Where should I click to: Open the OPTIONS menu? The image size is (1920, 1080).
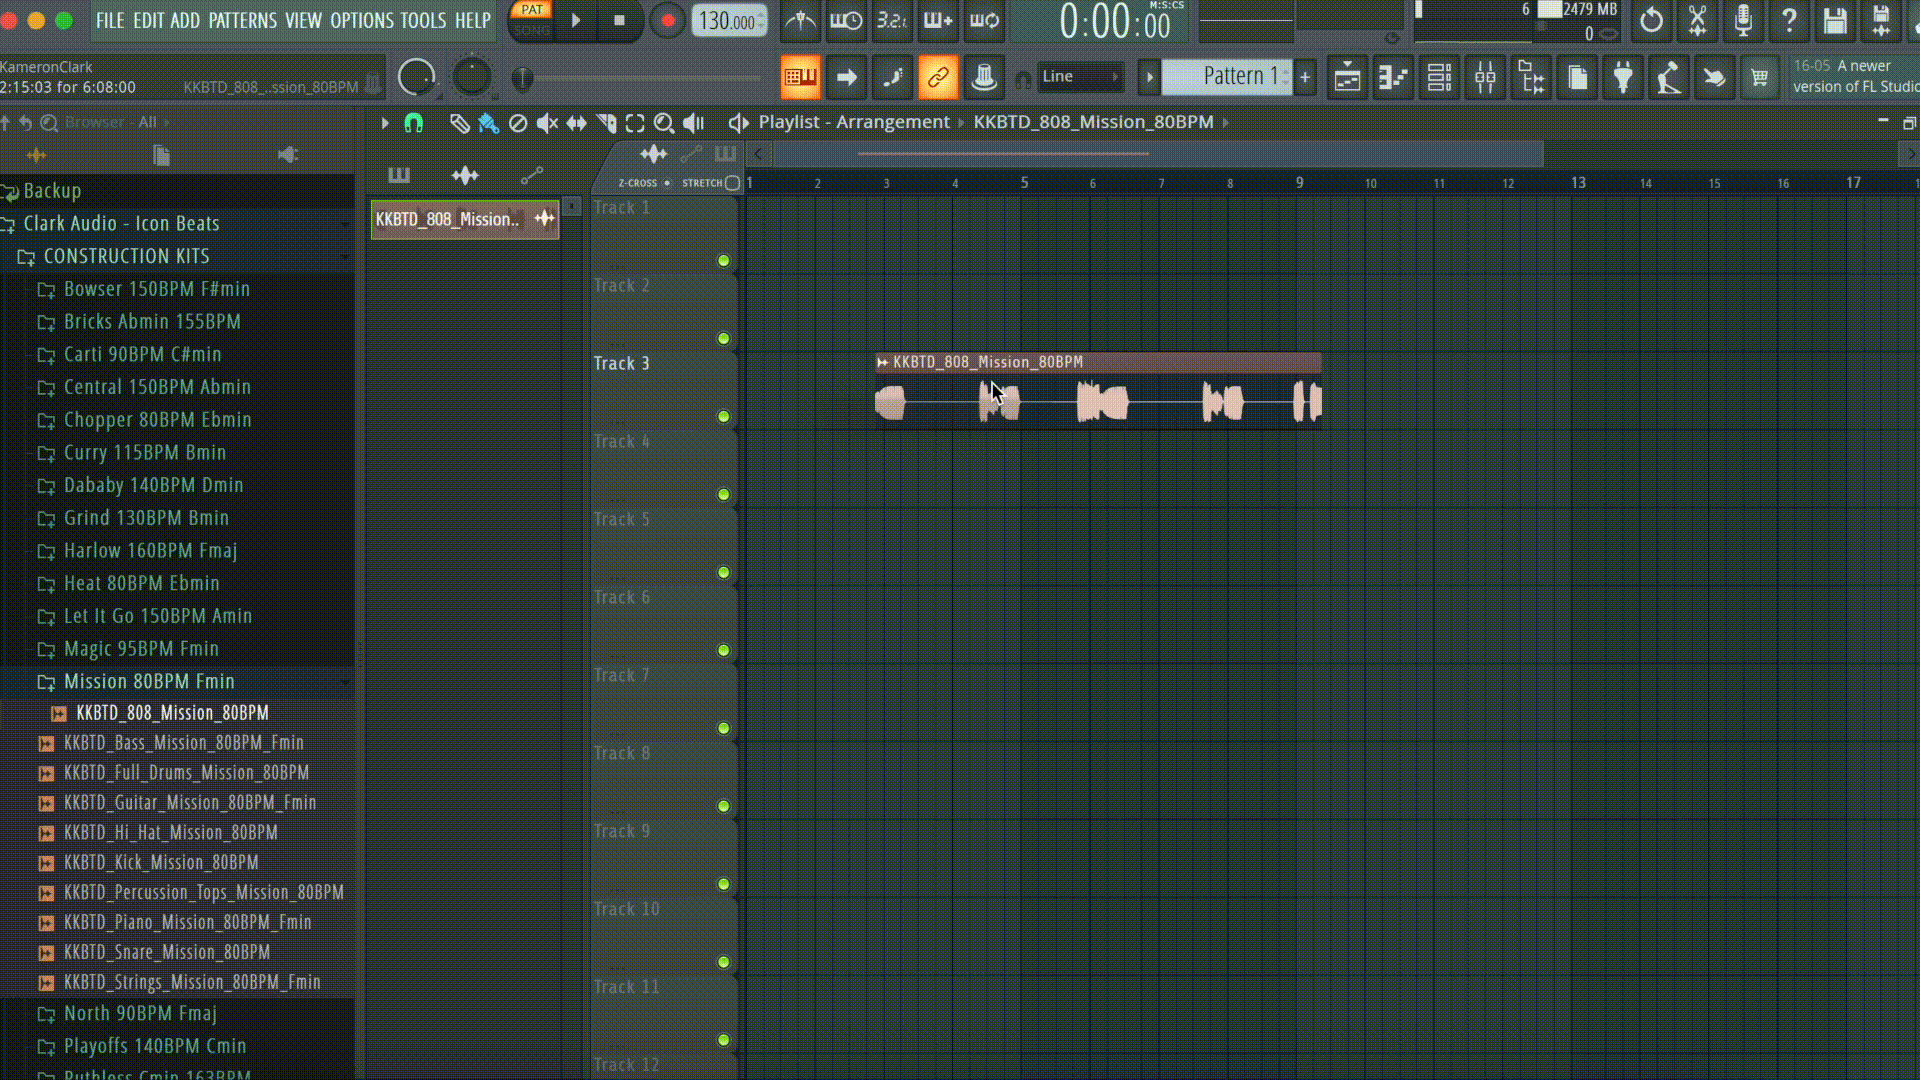[x=362, y=20]
